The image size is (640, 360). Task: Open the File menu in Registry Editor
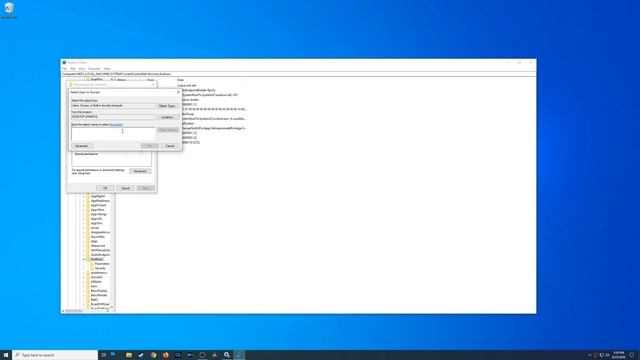click(x=64, y=69)
